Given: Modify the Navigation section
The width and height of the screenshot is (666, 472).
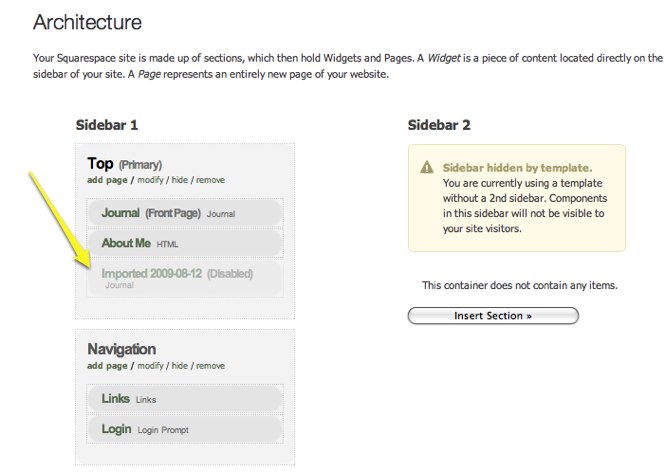Looking at the screenshot, I should 150,366.
